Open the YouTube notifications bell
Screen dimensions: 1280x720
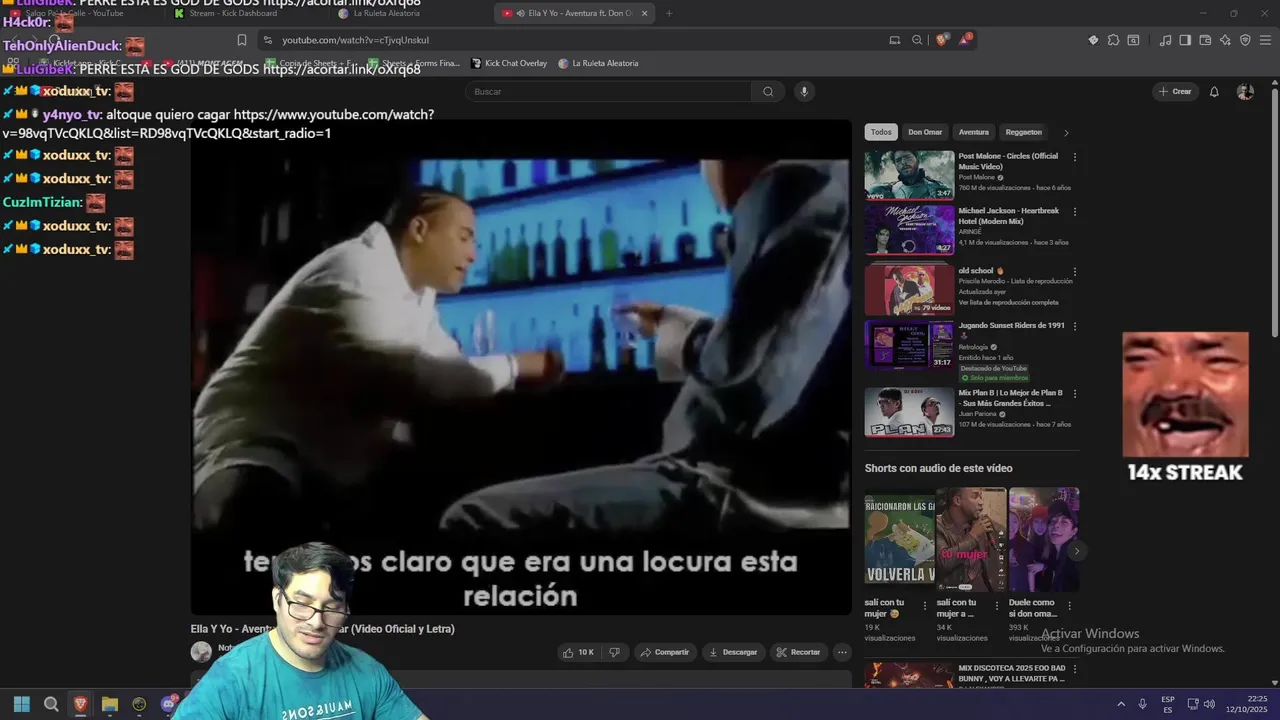[x=1214, y=91]
